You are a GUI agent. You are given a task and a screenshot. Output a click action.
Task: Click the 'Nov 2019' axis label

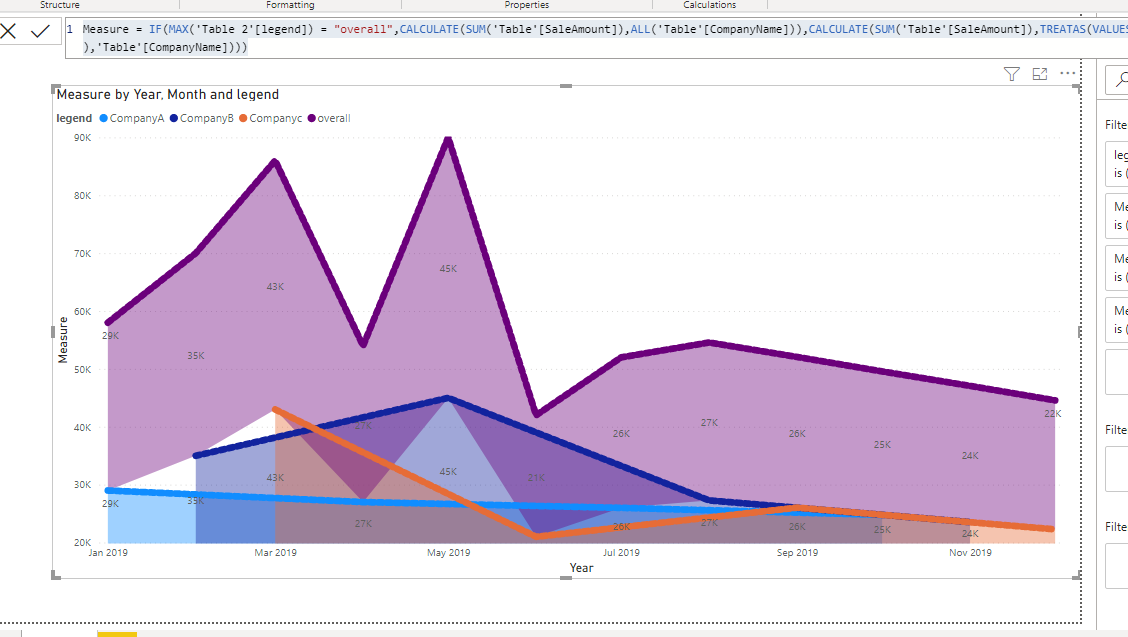tap(970, 553)
